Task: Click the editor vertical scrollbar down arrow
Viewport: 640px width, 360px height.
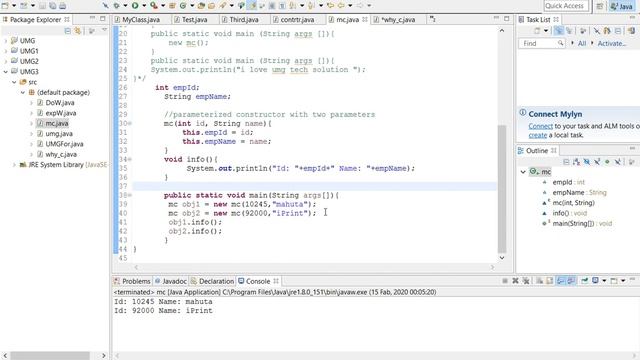Action: click(x=502, y=258)
